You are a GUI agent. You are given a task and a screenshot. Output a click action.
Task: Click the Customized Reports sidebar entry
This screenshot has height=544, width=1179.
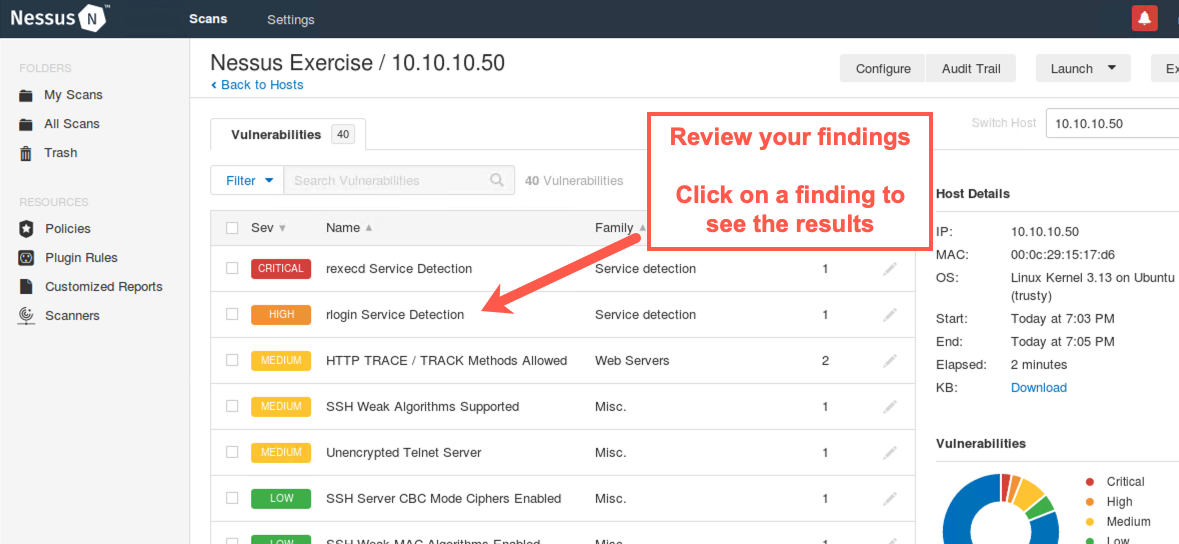tap(104, 287)
